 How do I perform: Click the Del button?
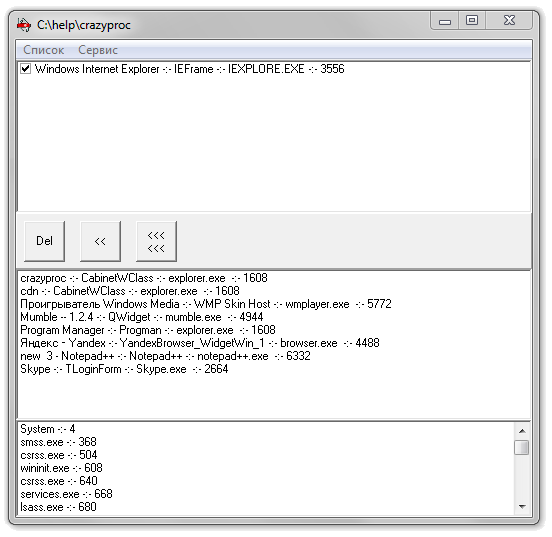(44, 241)
